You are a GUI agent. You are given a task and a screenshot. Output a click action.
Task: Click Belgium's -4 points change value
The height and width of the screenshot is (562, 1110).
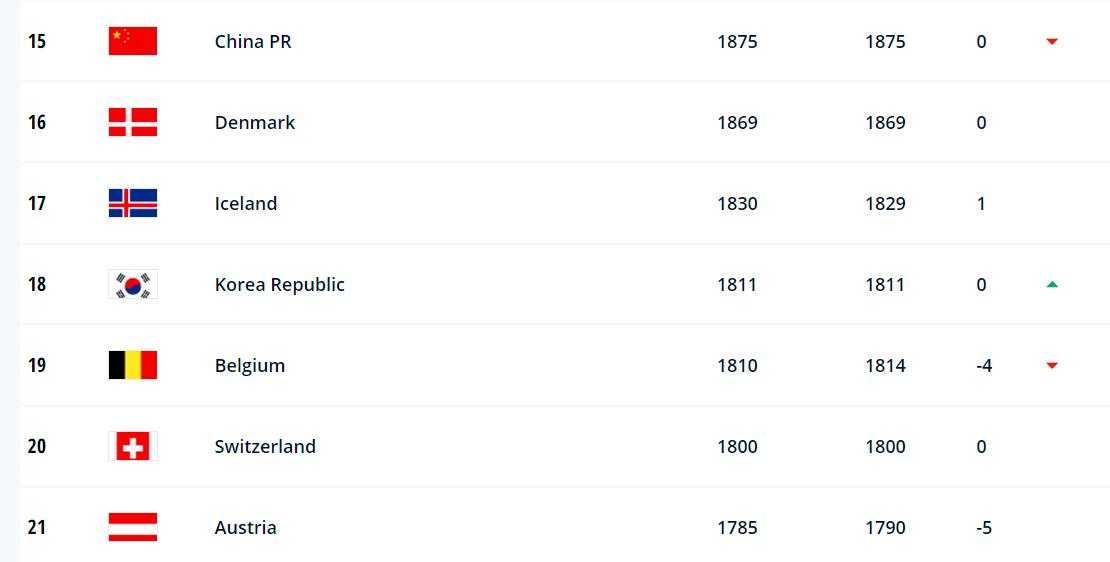tap(983, 366)
